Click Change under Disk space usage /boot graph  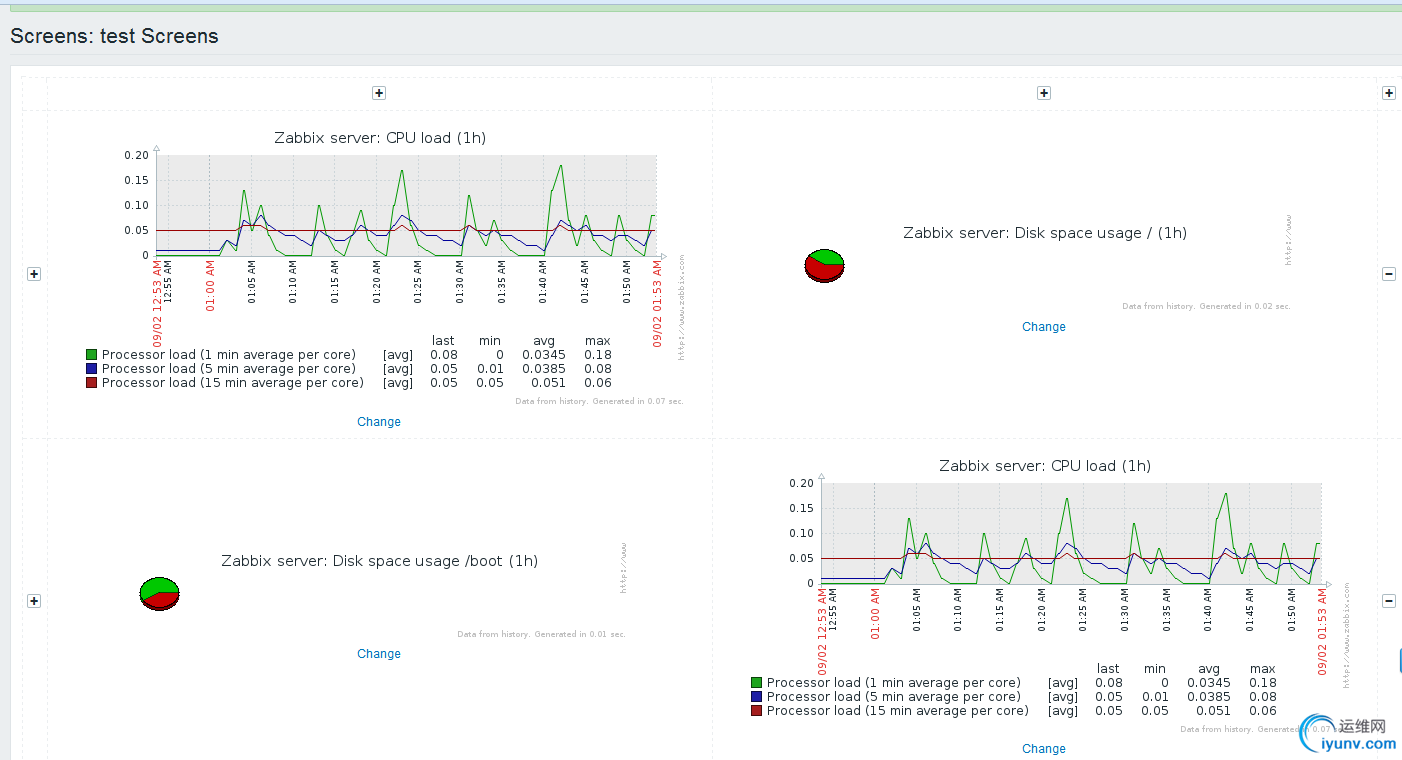(379, 654)
